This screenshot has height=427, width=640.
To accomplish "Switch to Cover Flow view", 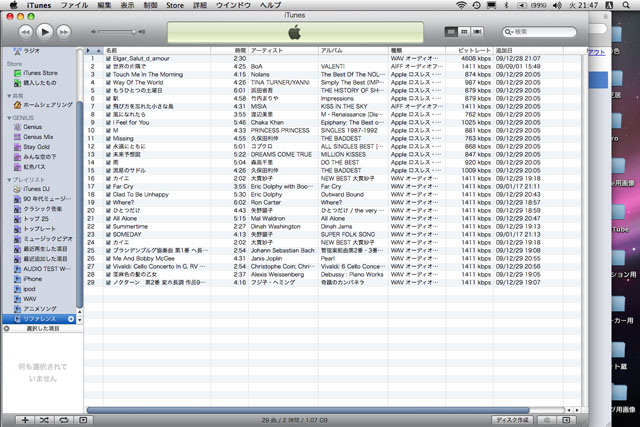I will click(477, 31).
